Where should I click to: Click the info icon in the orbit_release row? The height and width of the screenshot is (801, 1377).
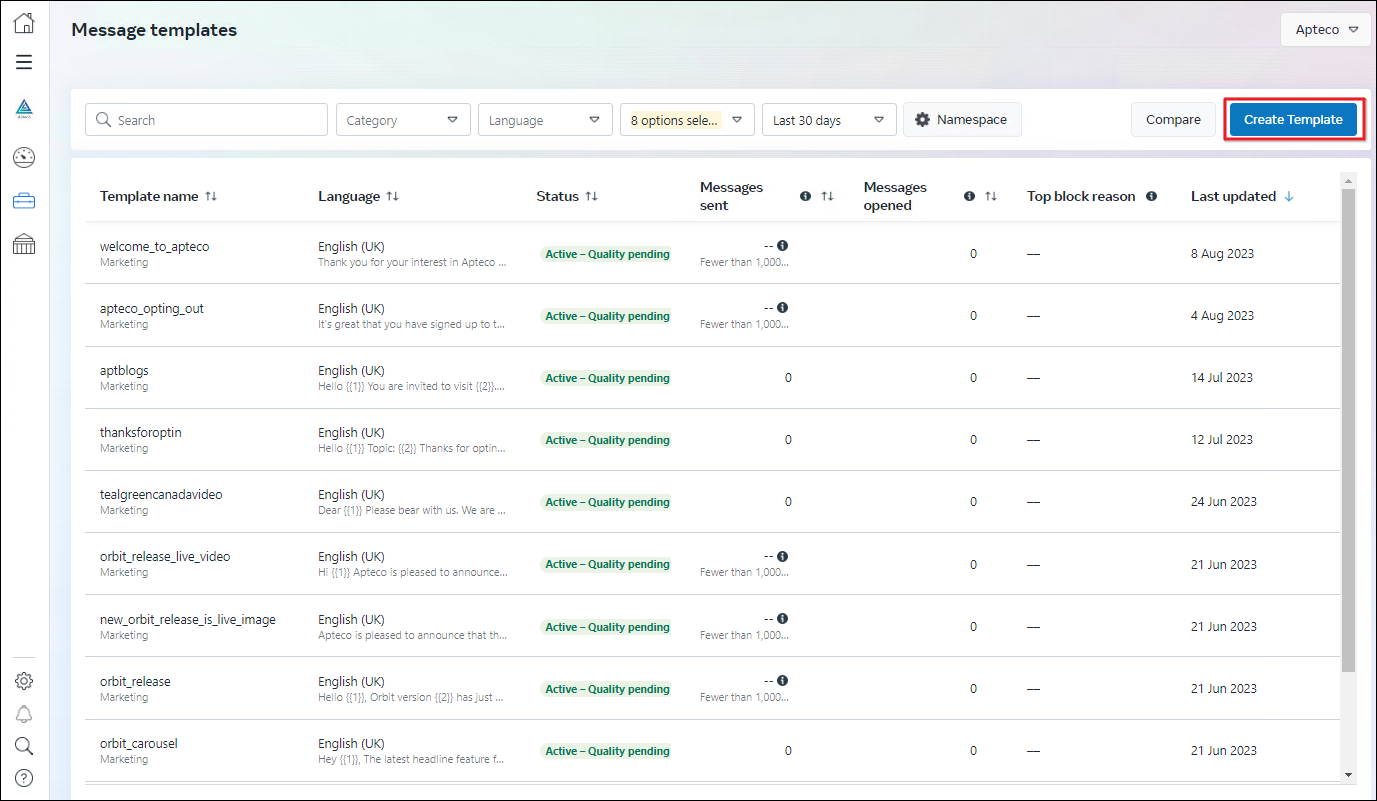click(x=782, y=681)
